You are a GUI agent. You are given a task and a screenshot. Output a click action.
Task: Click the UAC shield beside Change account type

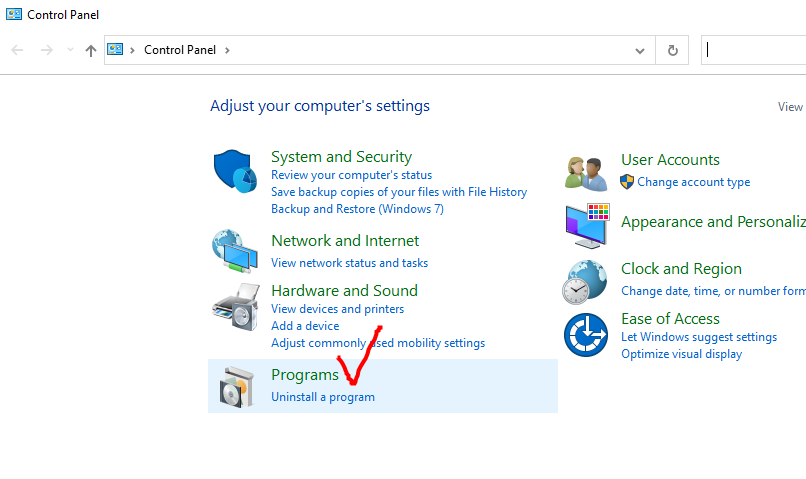(x=627, y=181)
